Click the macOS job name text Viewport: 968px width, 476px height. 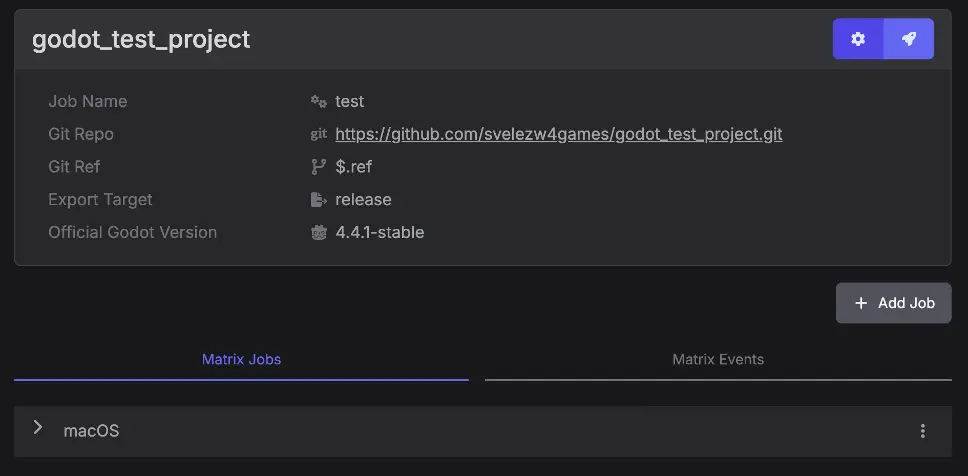[x=91, y=430]
